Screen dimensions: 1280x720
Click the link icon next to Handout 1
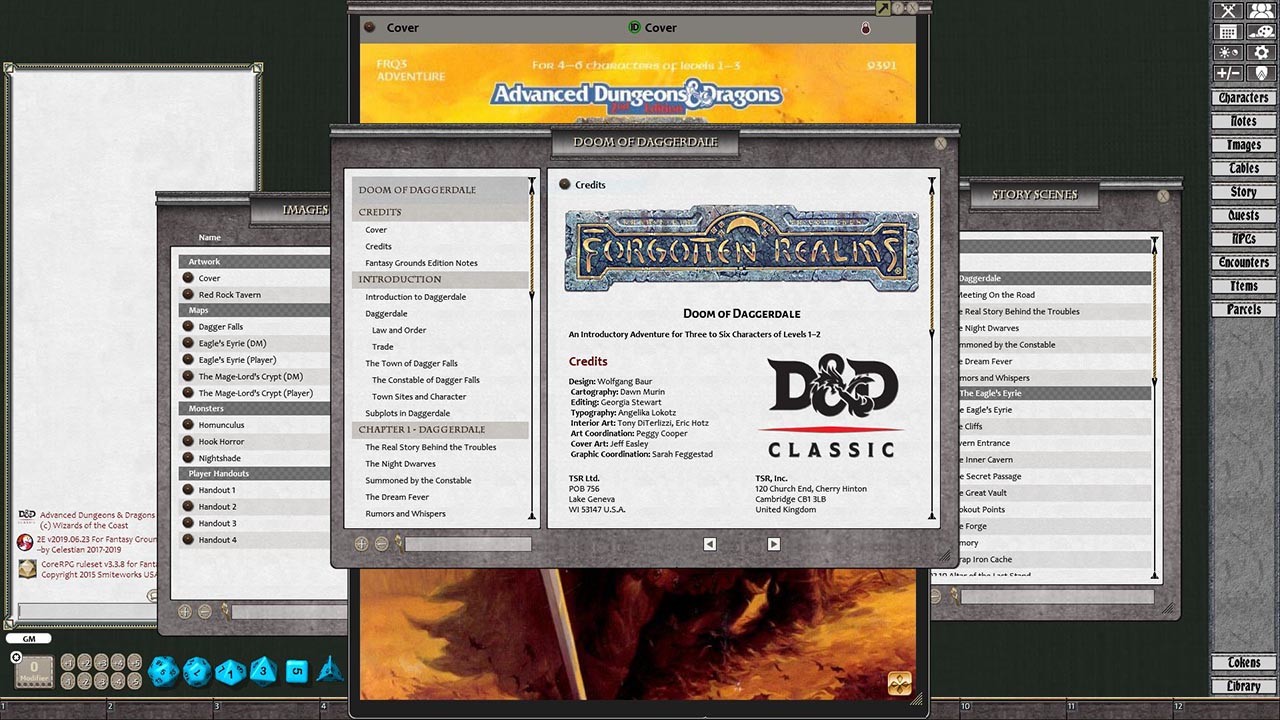188,490
